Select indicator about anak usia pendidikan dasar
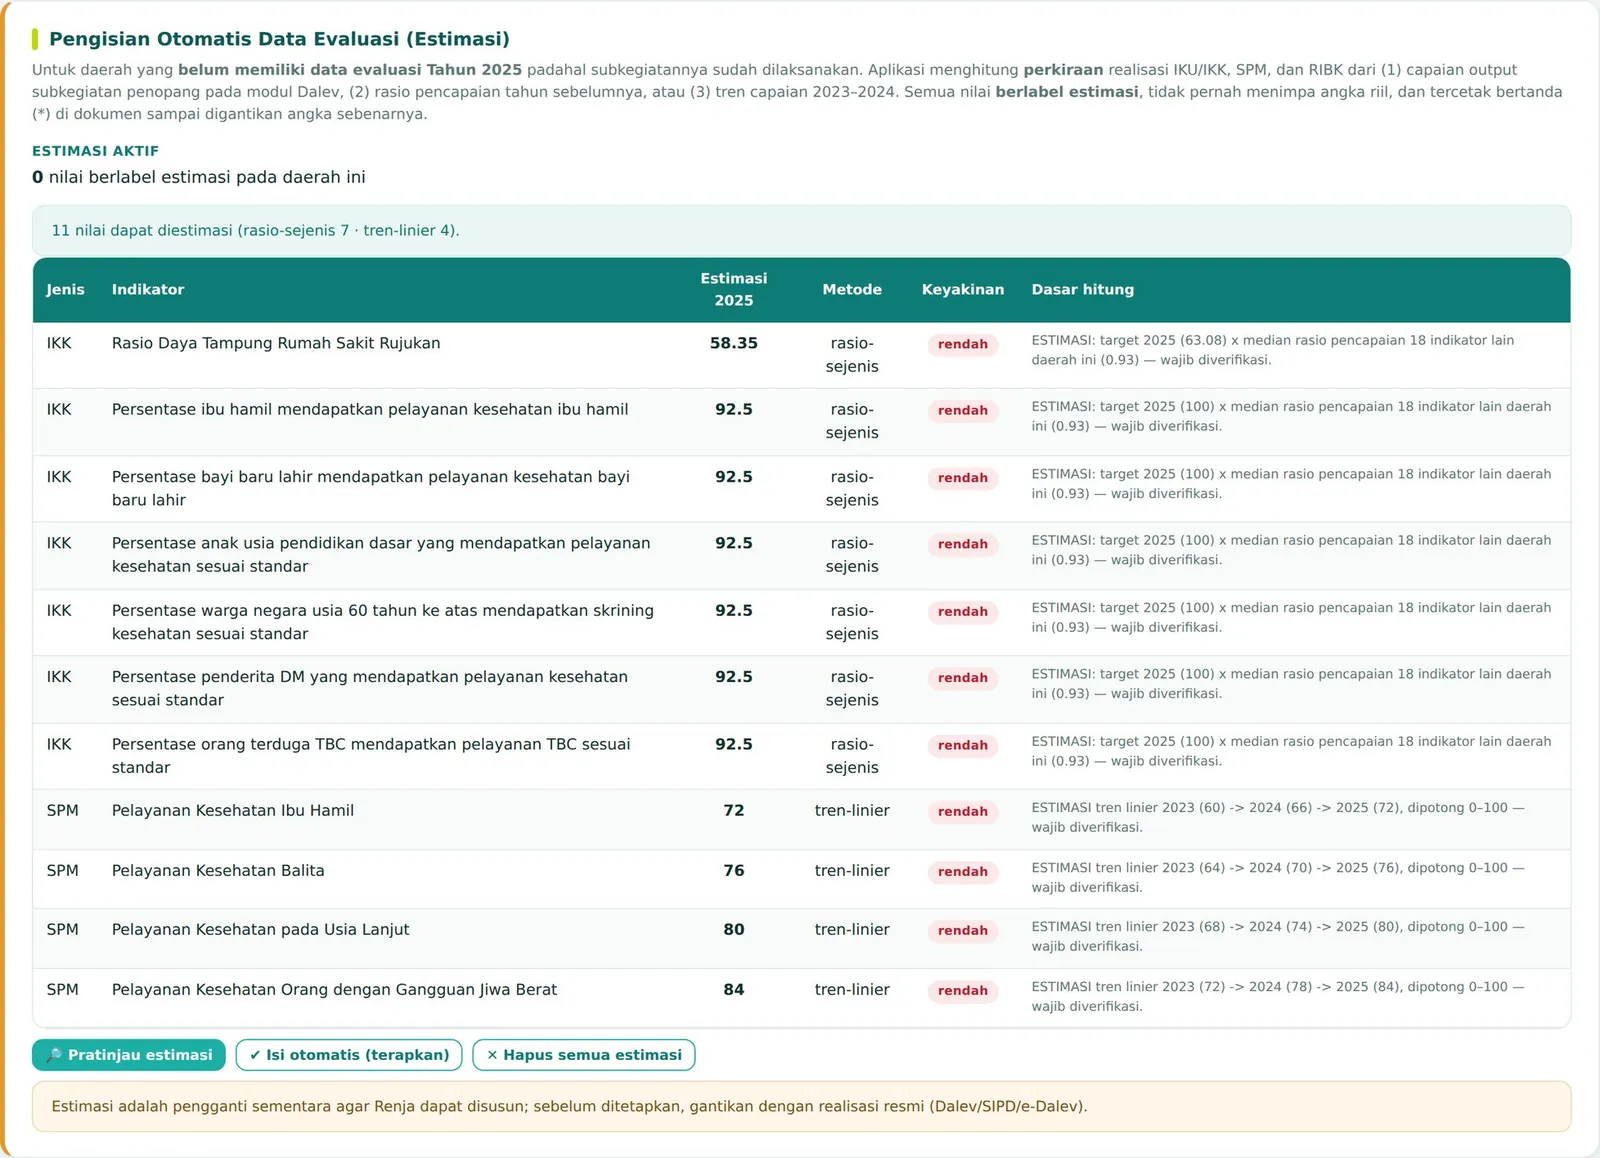The image size is (1600, 1158). (381, 555)
